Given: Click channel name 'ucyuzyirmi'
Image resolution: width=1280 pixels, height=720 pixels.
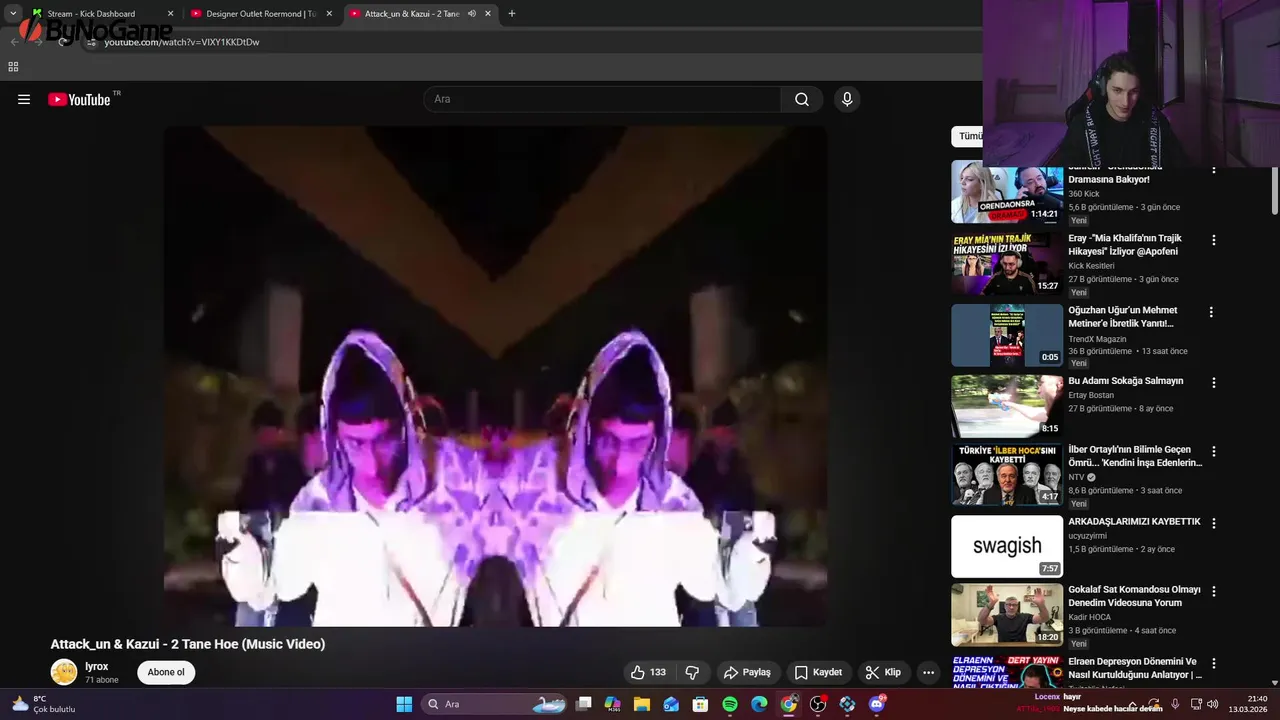Looking at the screenshot, I should pos(1087,536).
